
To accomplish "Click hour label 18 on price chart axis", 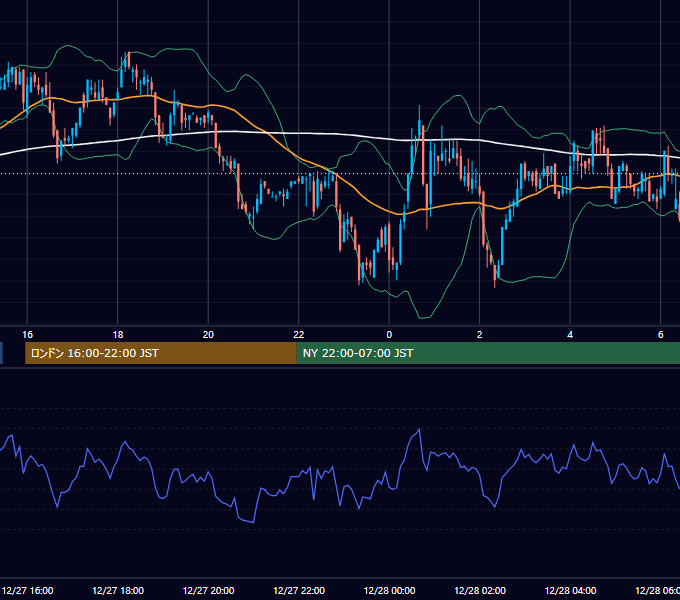I will (x=118, y=335).
